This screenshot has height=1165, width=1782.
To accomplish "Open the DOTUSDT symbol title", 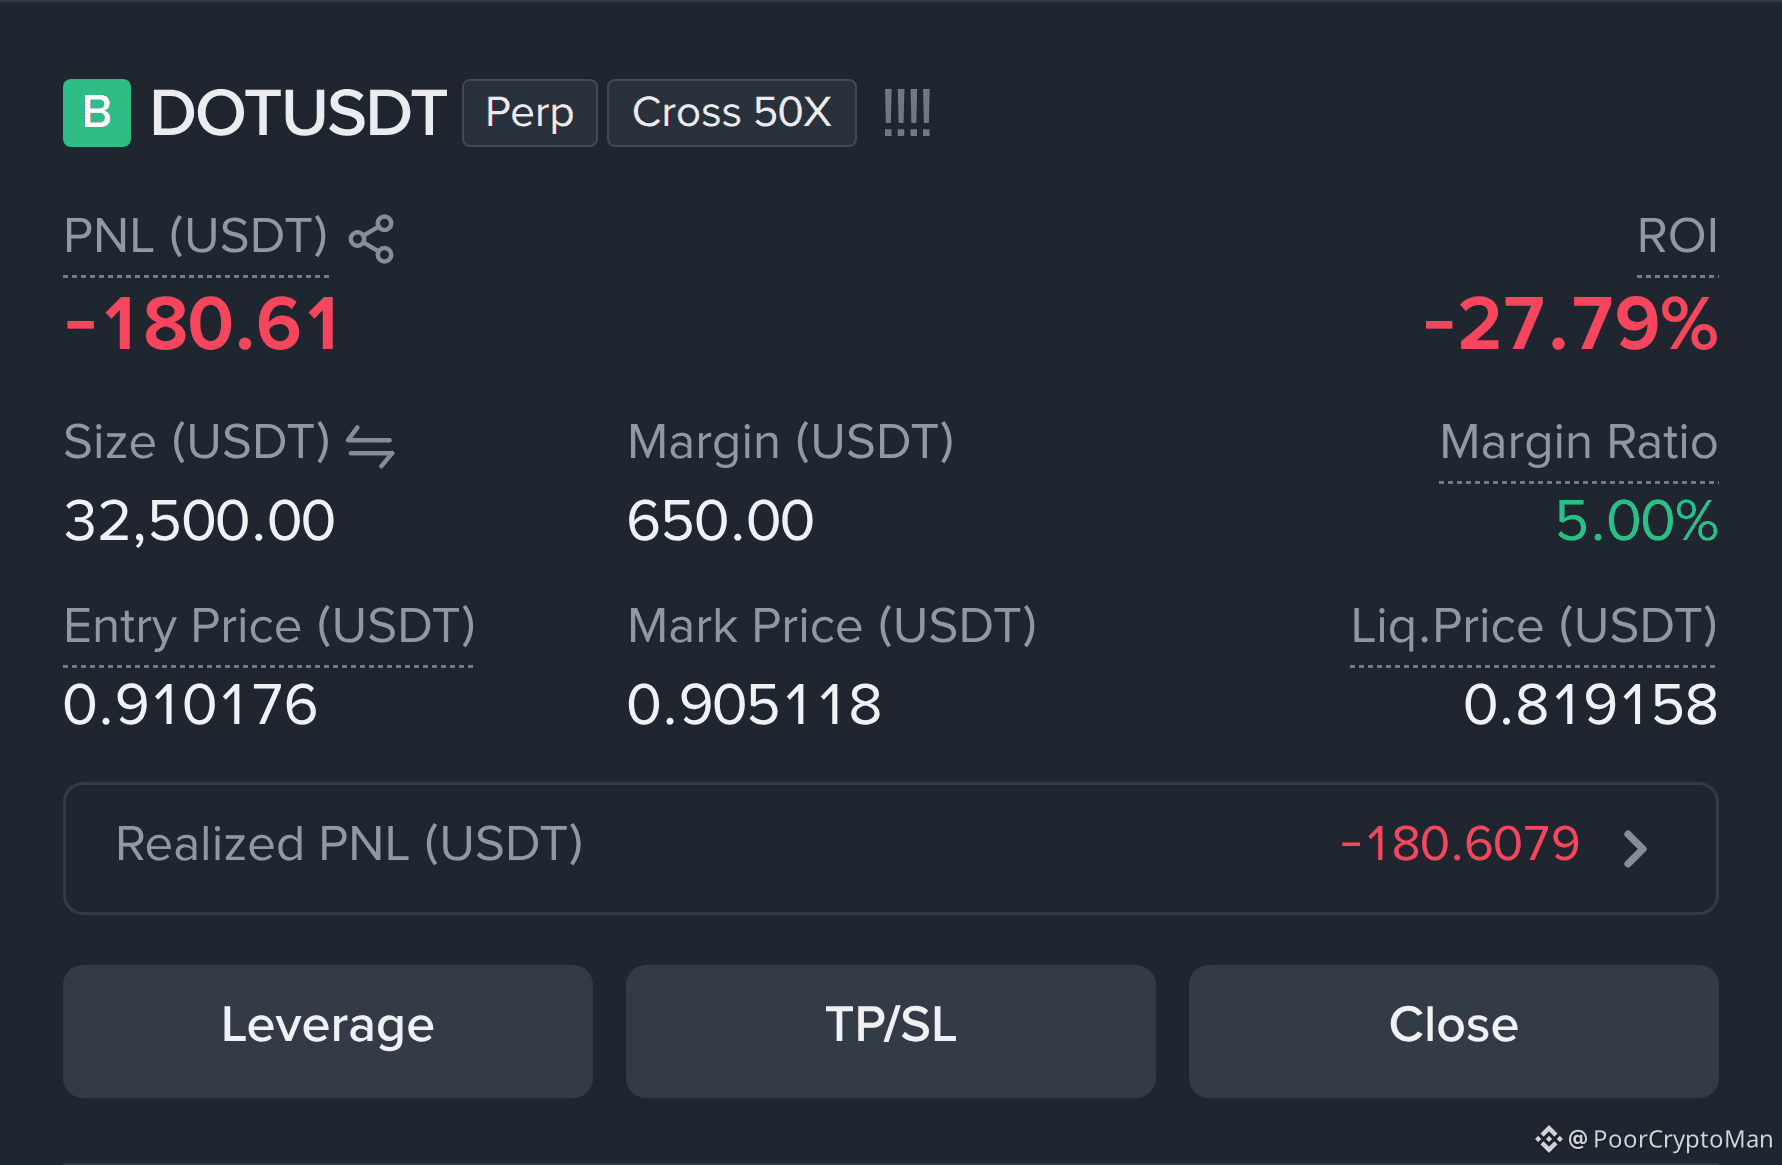I will (298, 112).
